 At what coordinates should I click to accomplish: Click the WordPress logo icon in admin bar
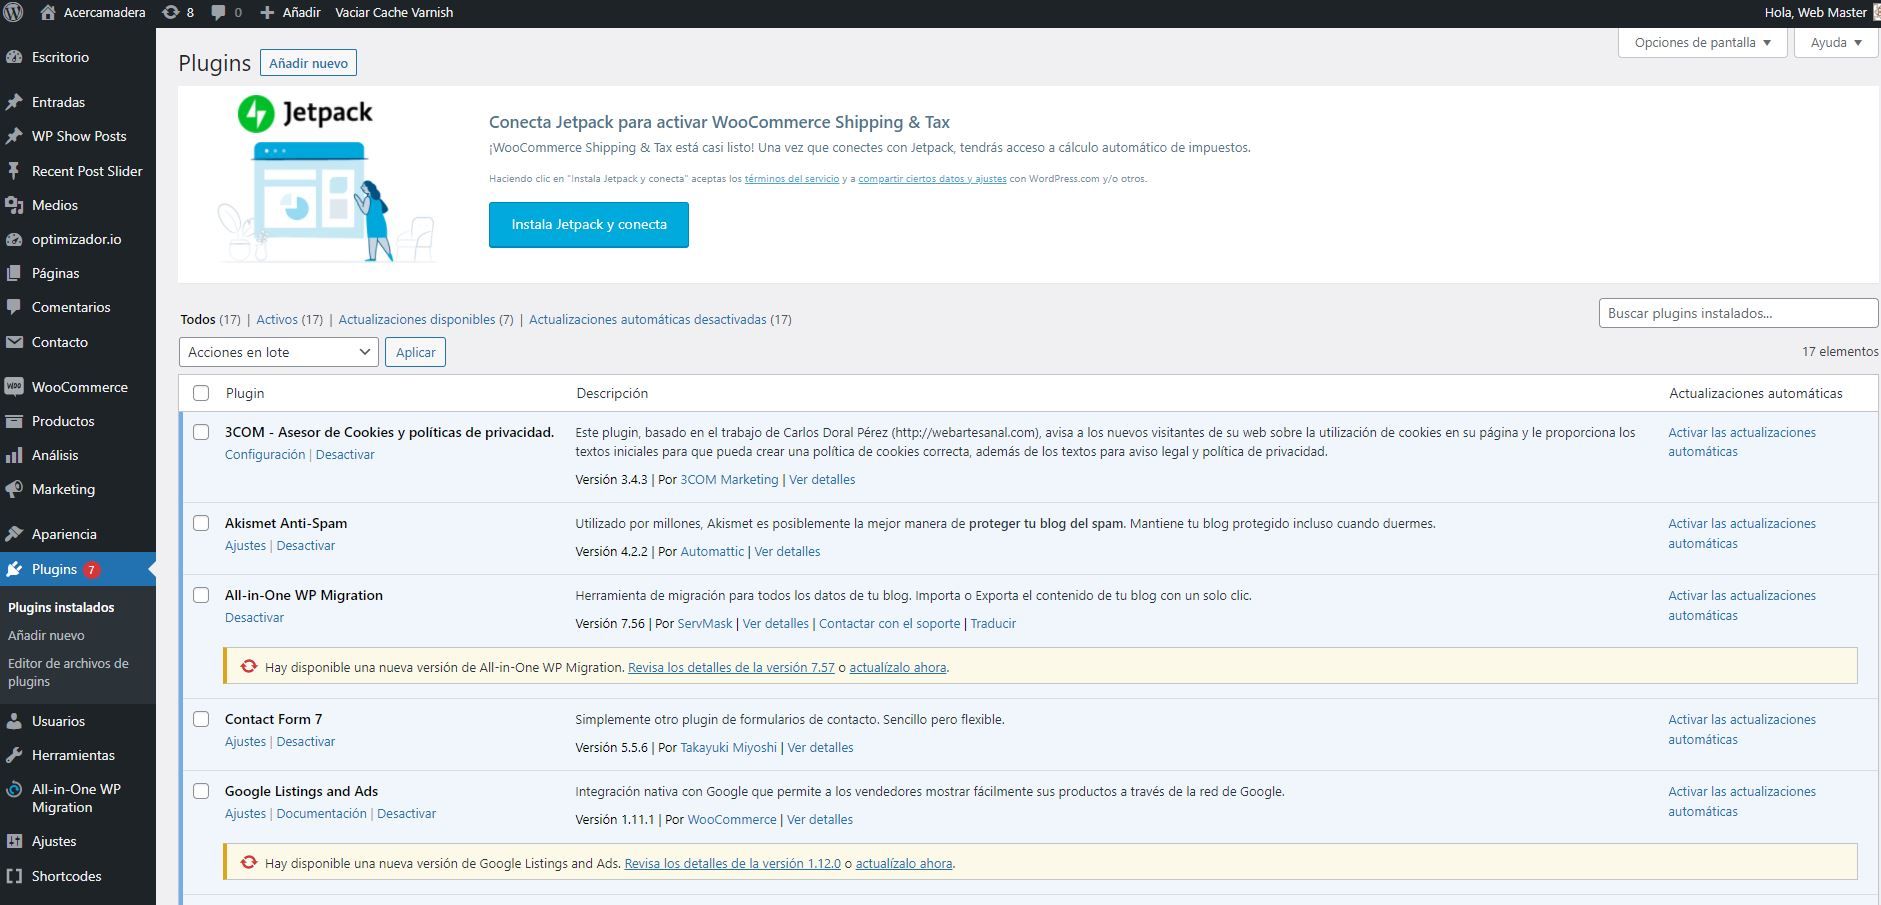point(13,12)
